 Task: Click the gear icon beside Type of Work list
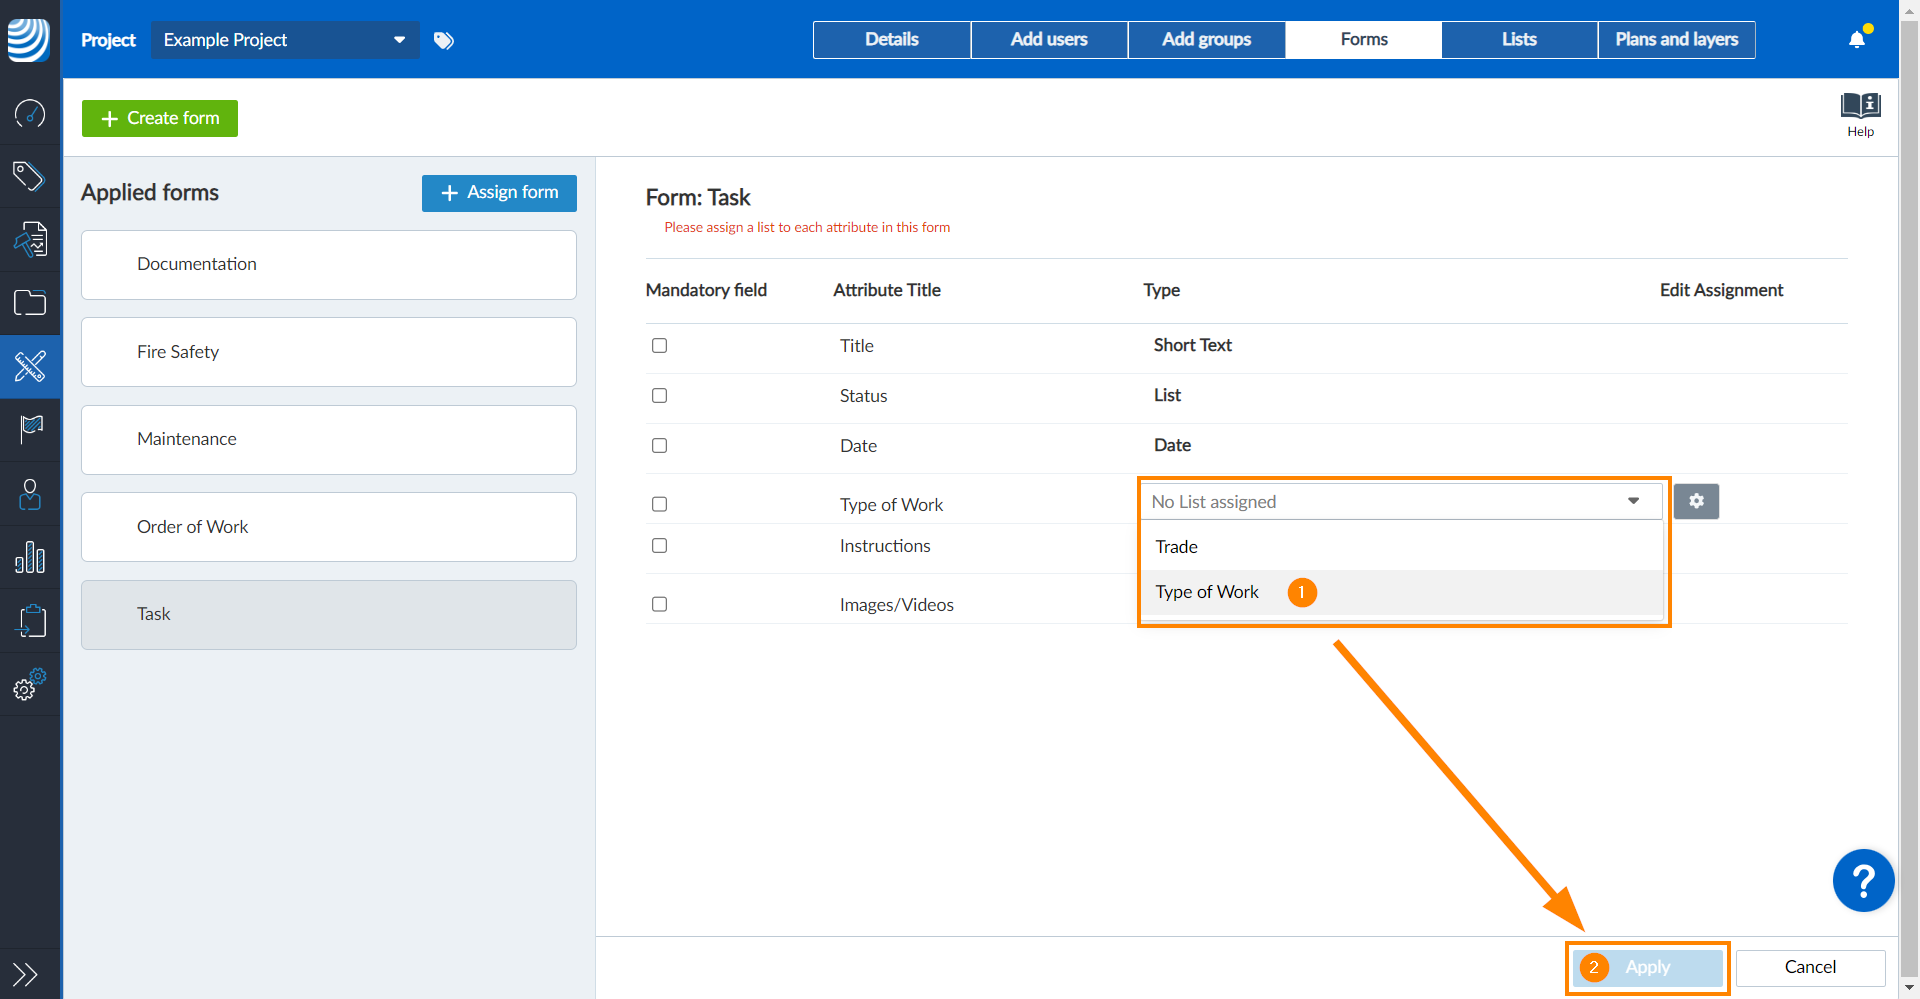coord(1696,502)
